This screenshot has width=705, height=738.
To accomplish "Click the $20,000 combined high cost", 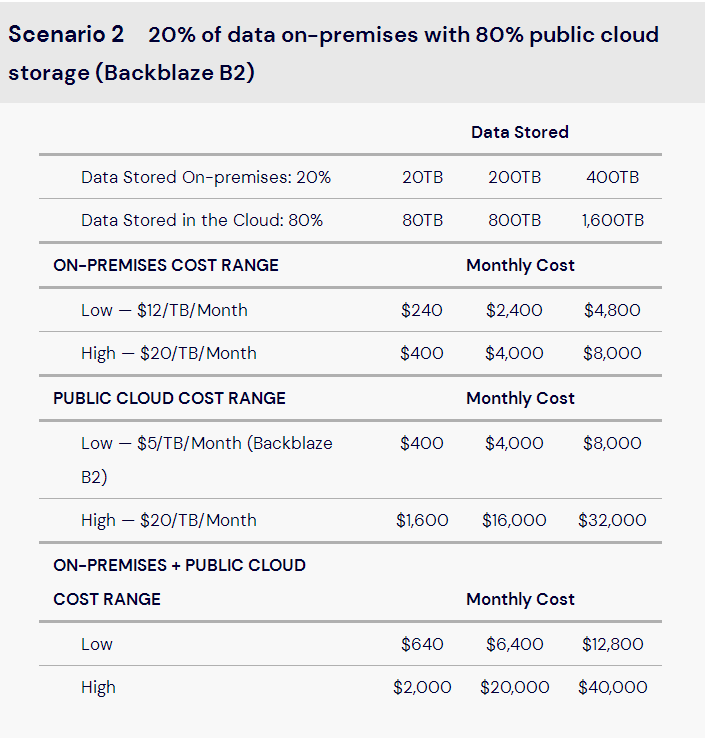I will [514, 687].
